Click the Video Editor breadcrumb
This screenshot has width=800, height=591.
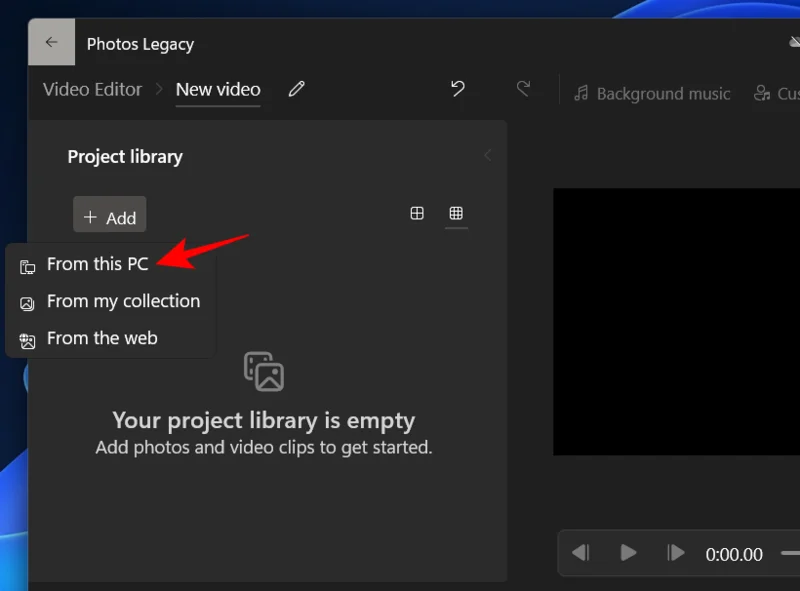pos(92,89)
